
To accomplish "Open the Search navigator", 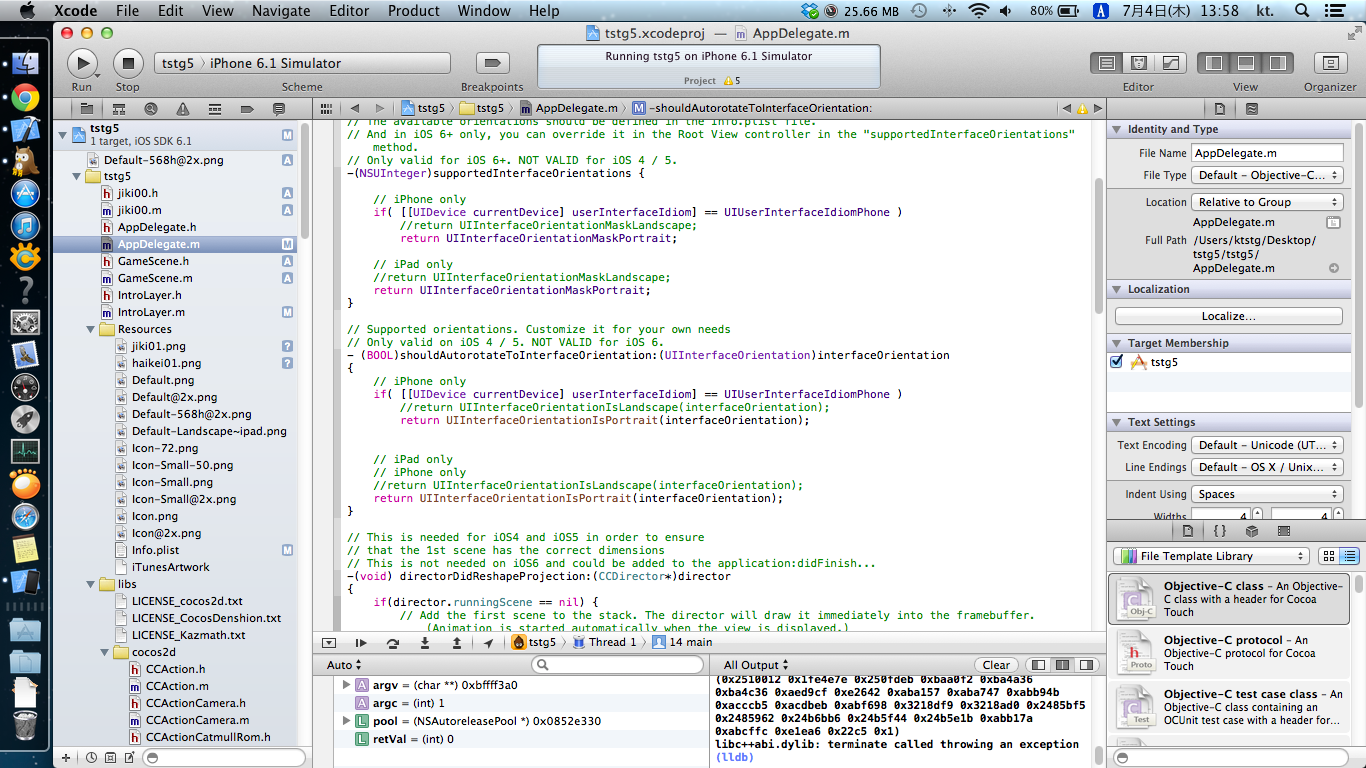I will tap(150, 108).
